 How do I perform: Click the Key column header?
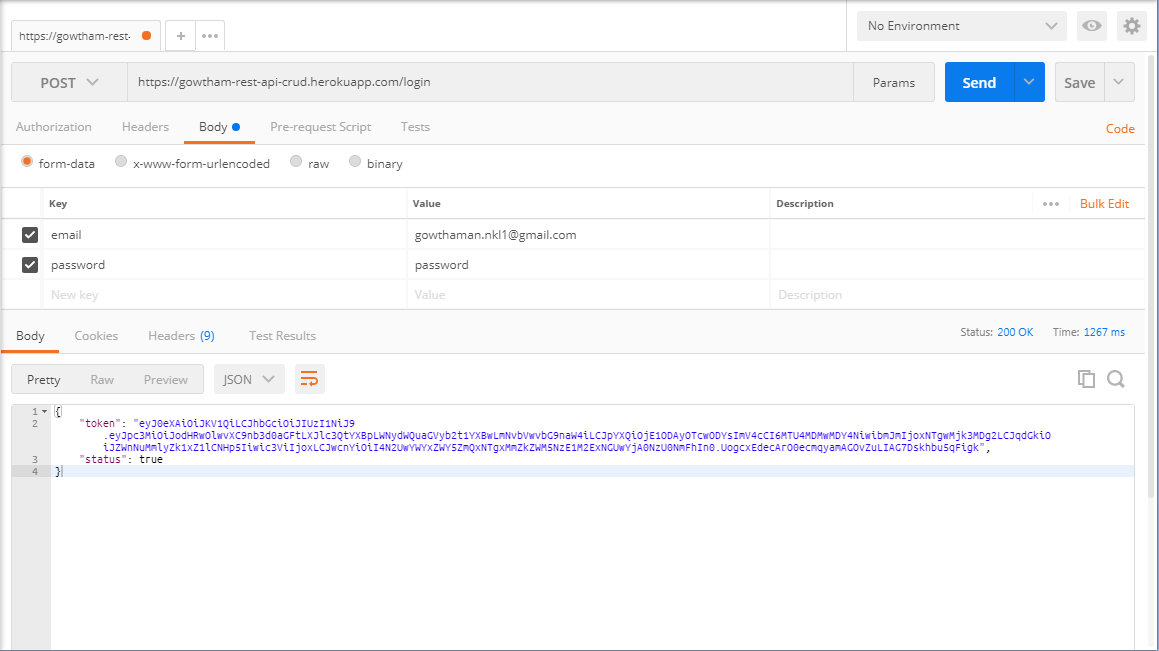click(58, 204)
